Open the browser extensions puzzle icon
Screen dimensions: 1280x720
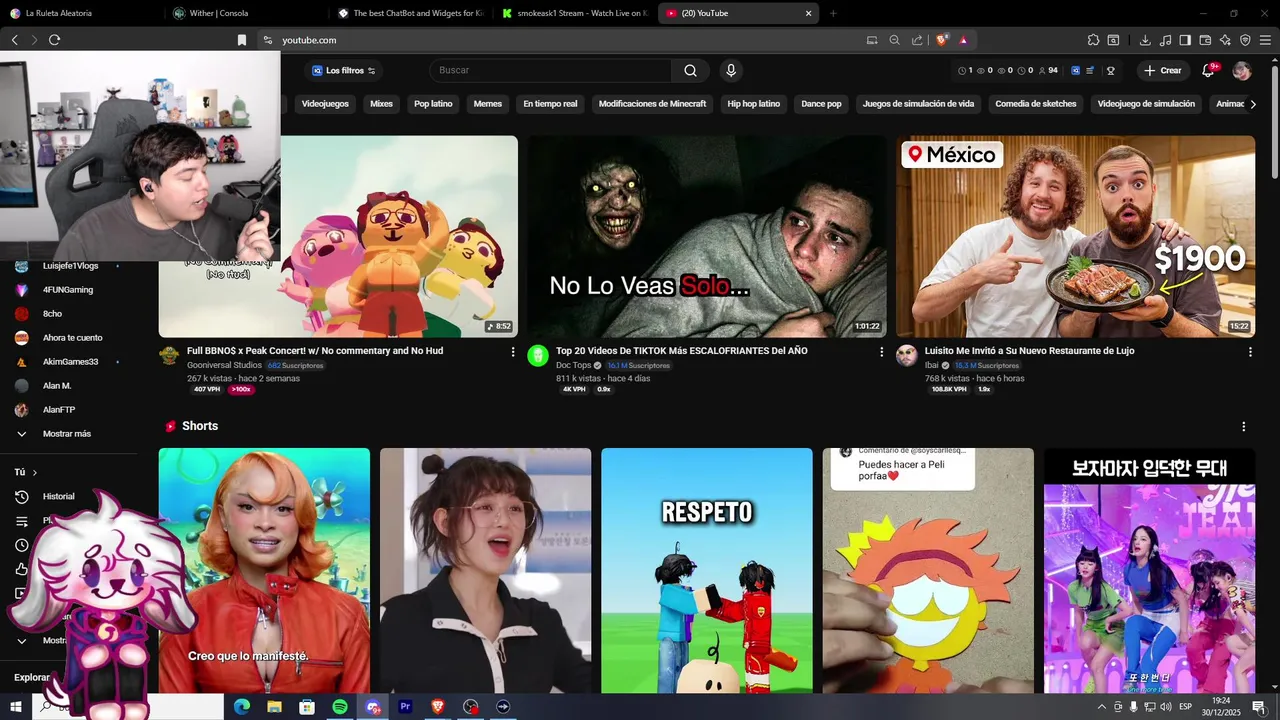1093,40
